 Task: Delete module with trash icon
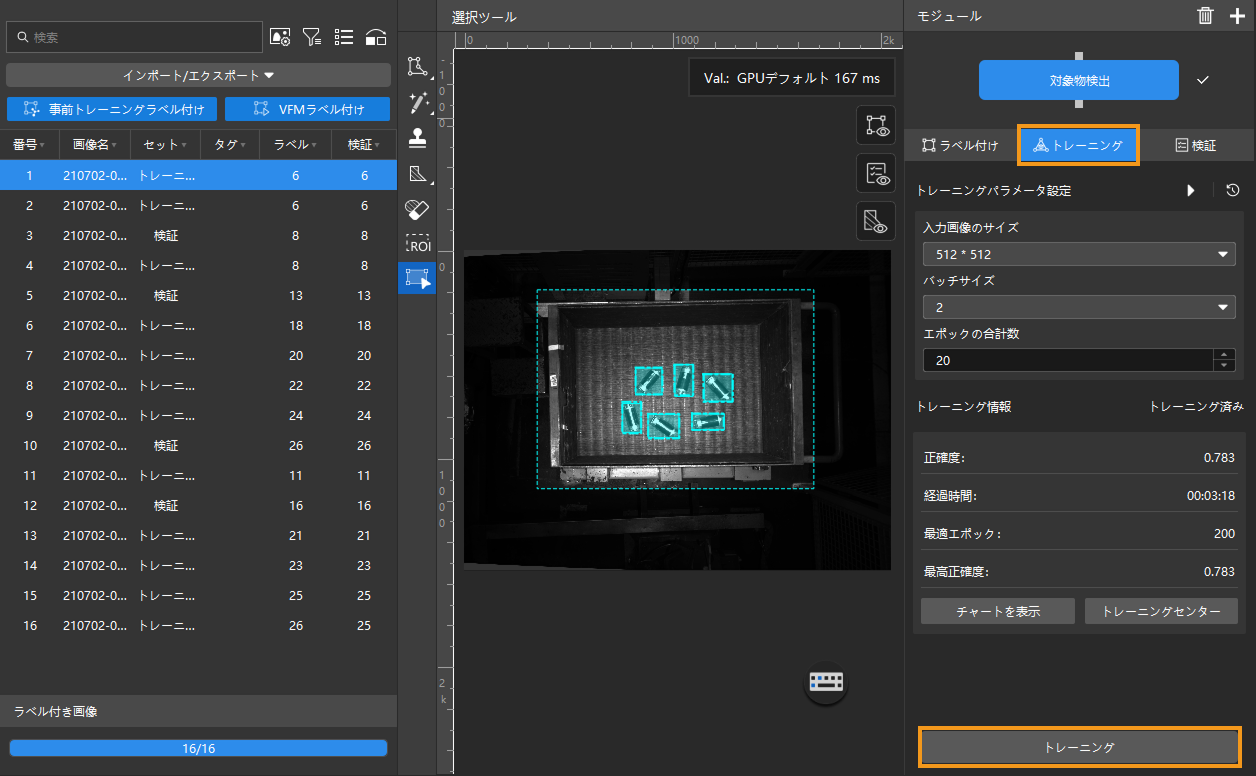point(1206,15)
